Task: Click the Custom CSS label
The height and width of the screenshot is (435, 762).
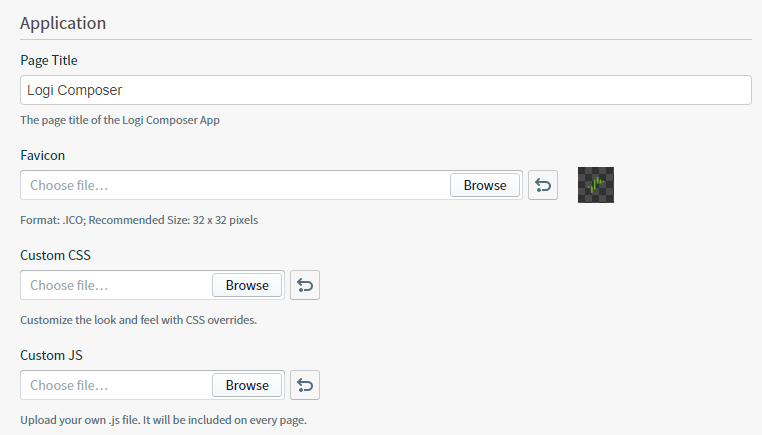Action: pyautogui.click(x=55, y=256)
